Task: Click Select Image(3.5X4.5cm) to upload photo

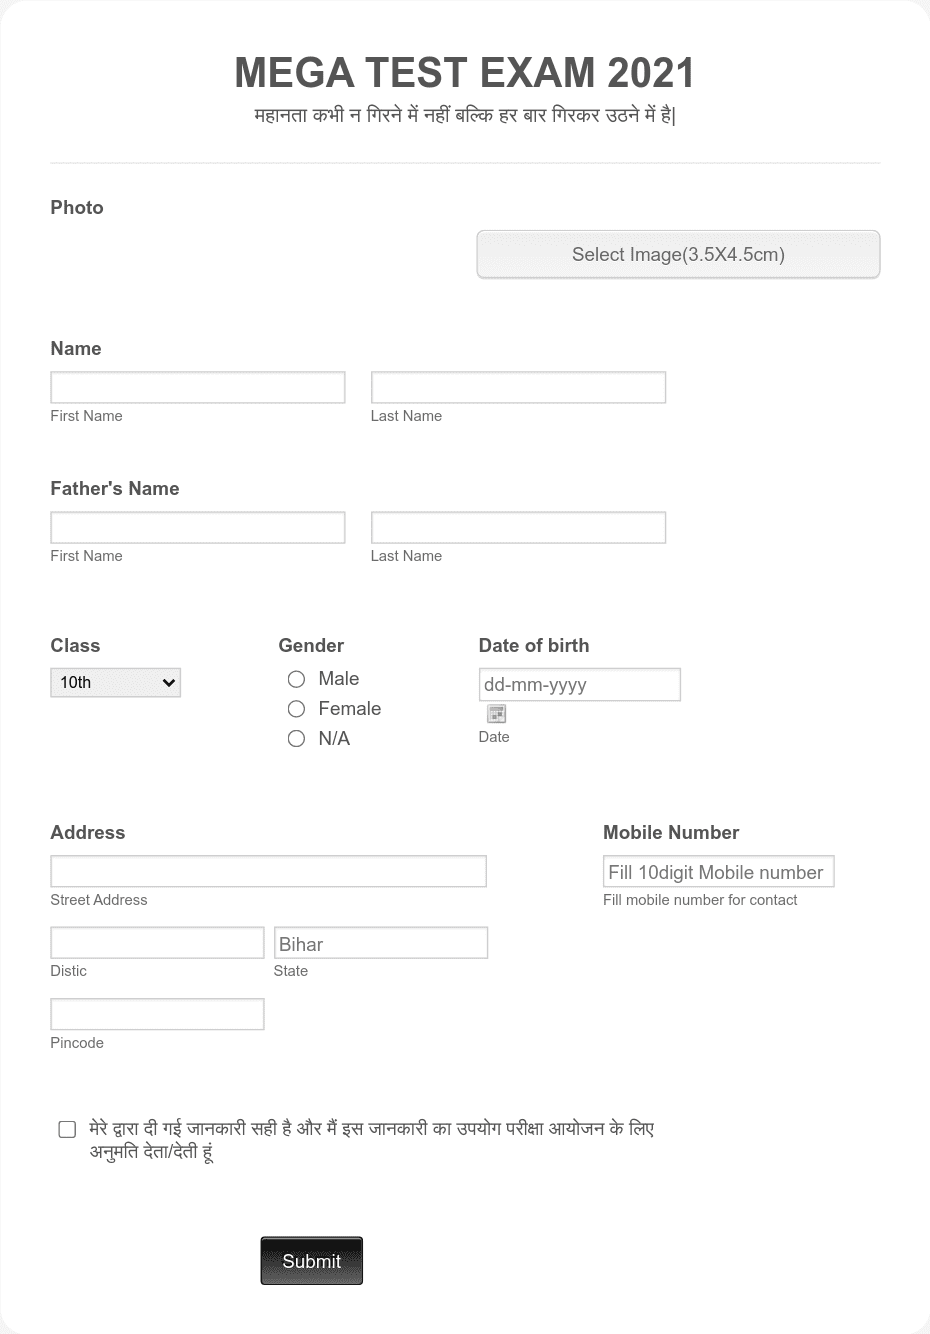Action: point(678,254)
